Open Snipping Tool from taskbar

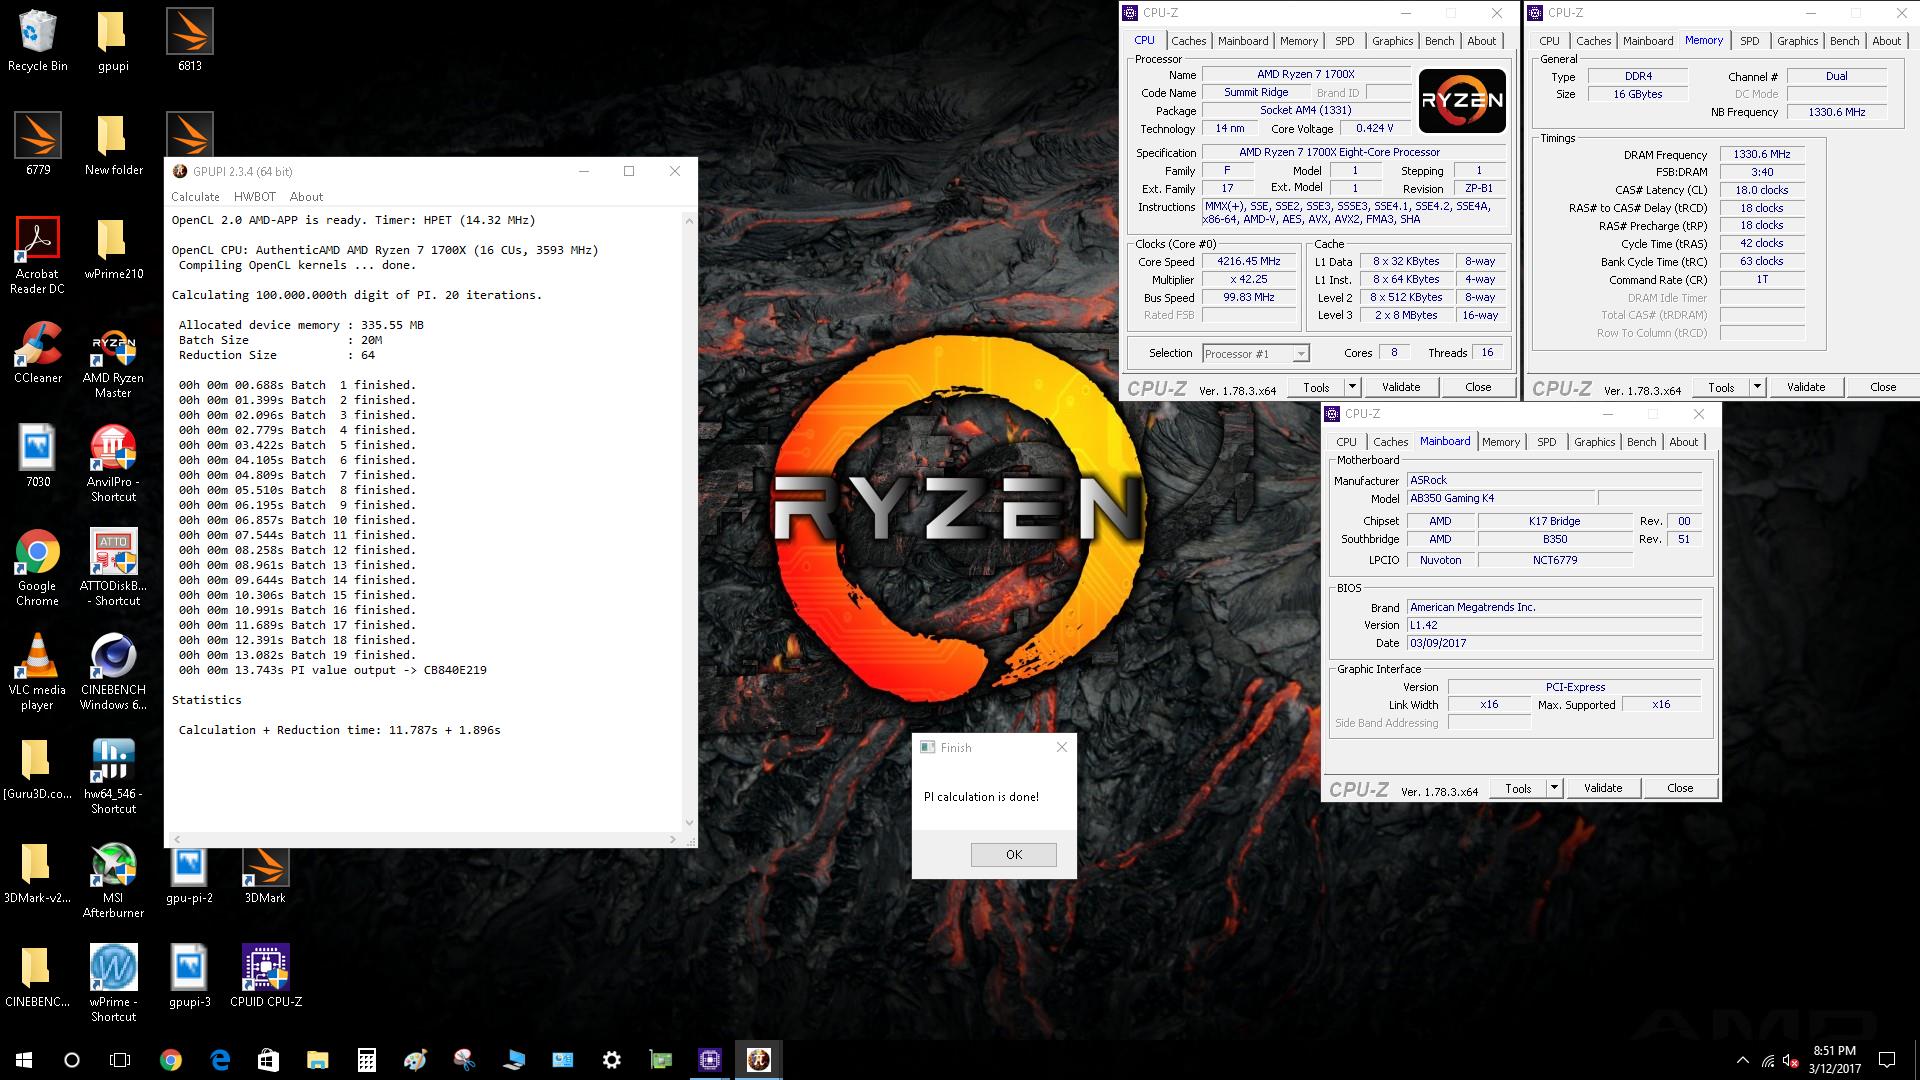(x=465, y=1060)
